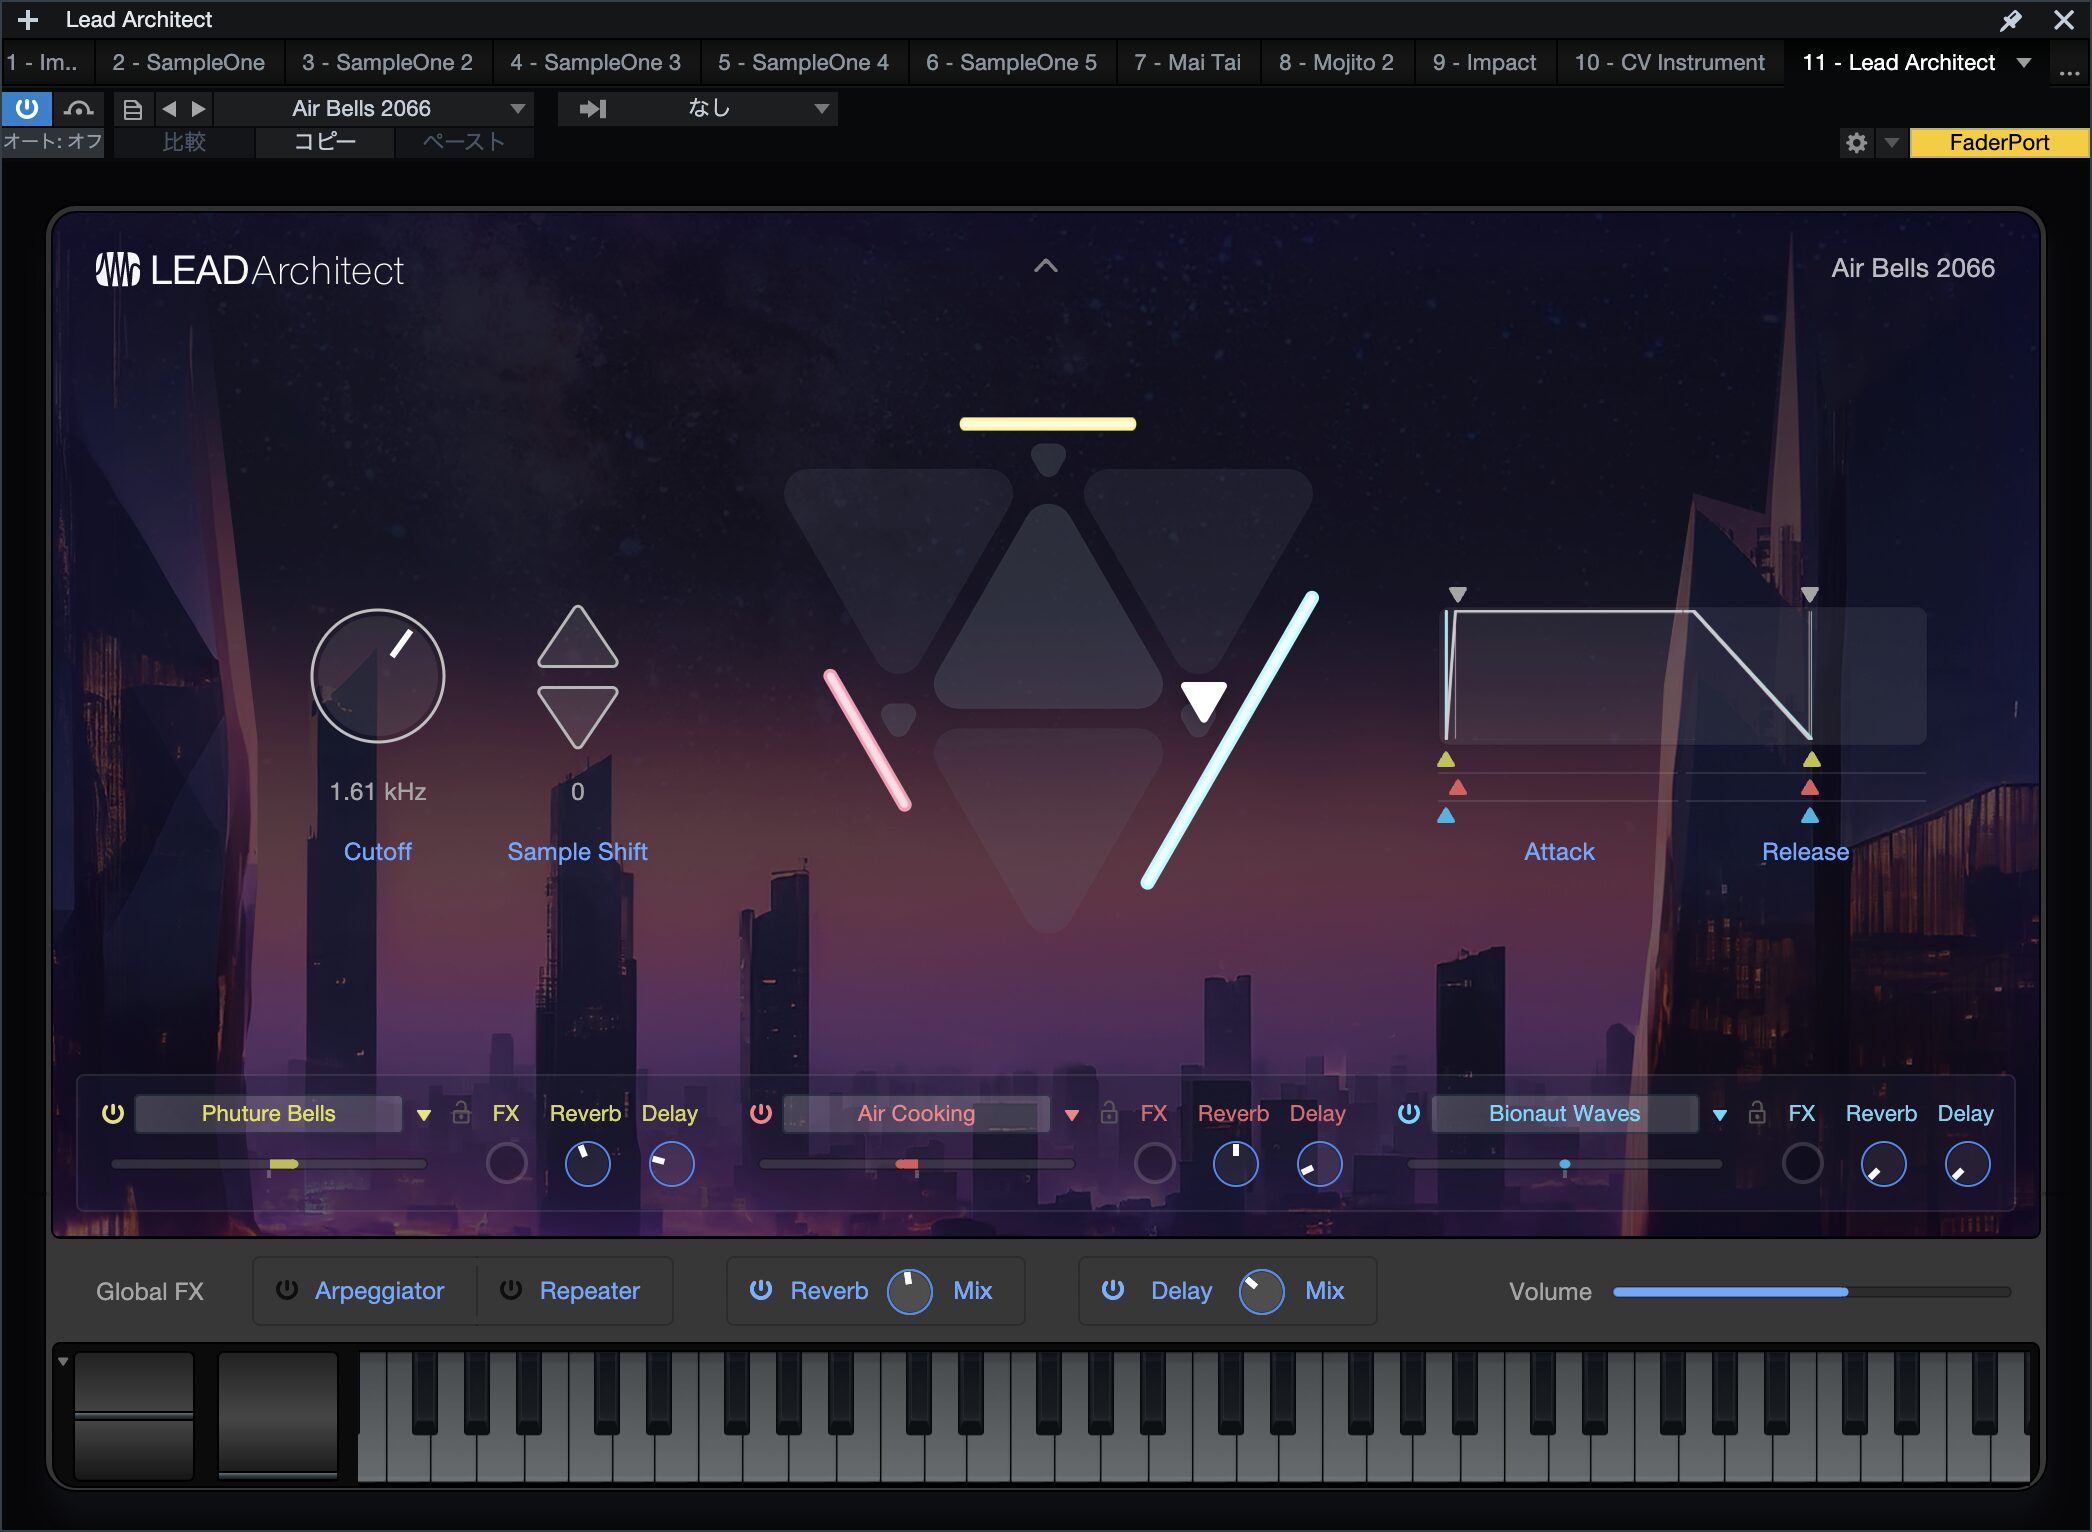
Task: Switch to the 10 - CV Instrument tab
Action: click(1669, 62)
